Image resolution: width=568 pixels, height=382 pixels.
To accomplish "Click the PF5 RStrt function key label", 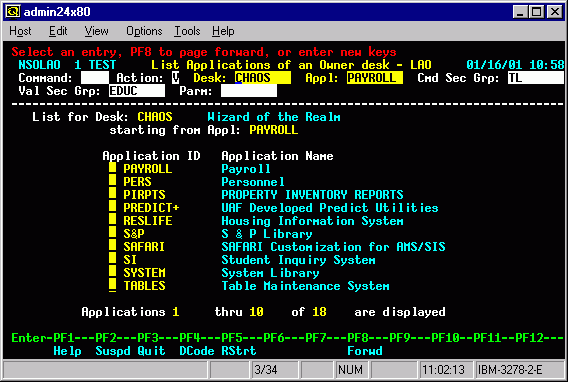I will pos(239,350).
